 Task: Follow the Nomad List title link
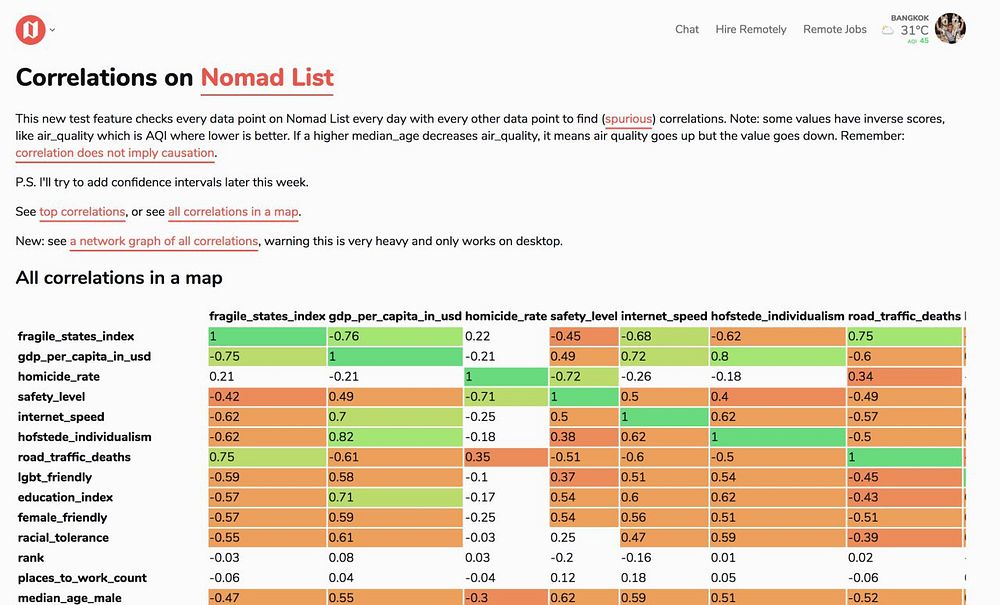point(267,77)
